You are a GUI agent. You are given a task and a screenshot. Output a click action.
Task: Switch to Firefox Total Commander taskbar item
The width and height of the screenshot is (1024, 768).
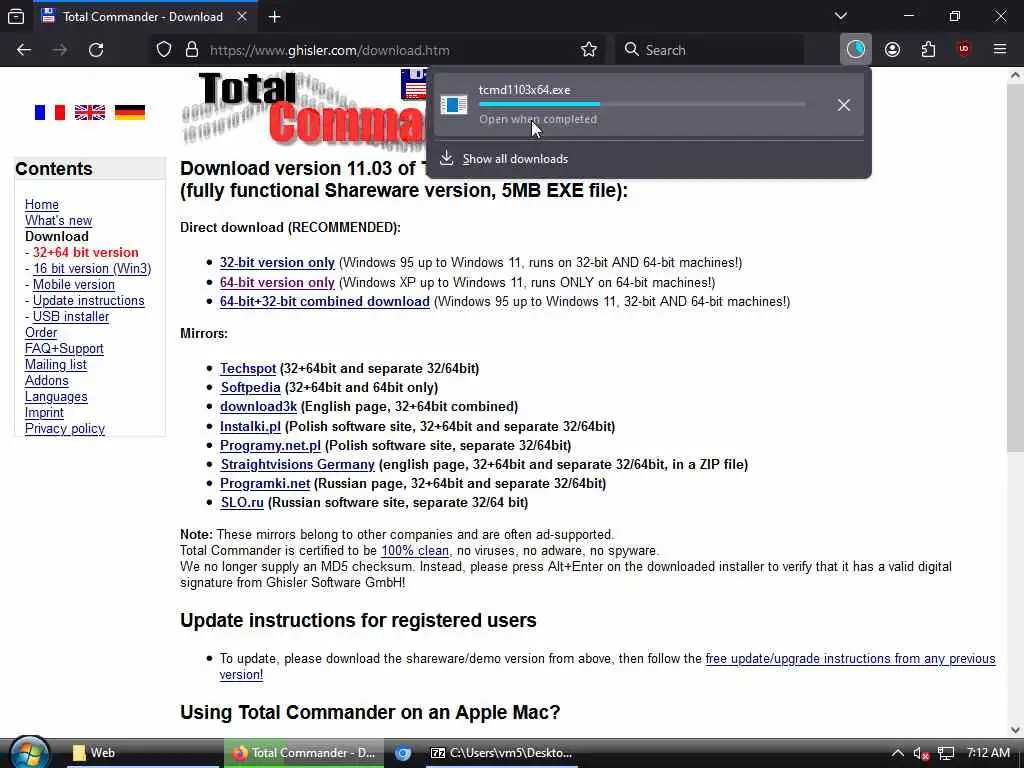[x=304, y=753]
